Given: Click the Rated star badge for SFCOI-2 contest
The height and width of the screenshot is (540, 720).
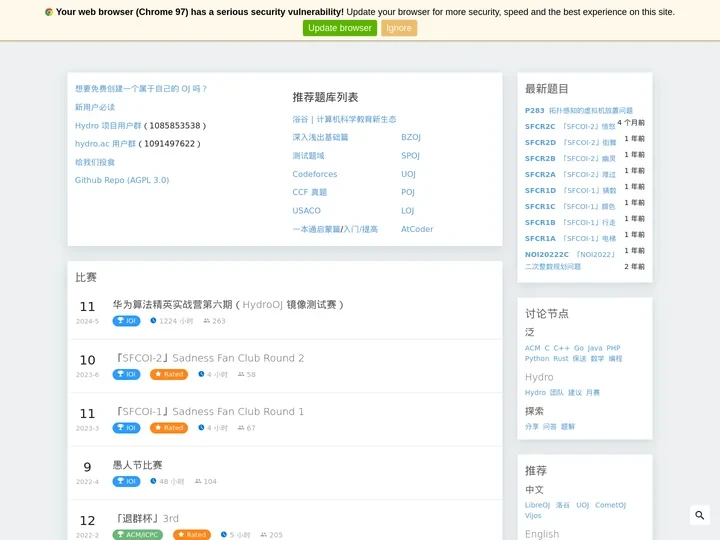Looking at the screenshot, I should 169,374.
